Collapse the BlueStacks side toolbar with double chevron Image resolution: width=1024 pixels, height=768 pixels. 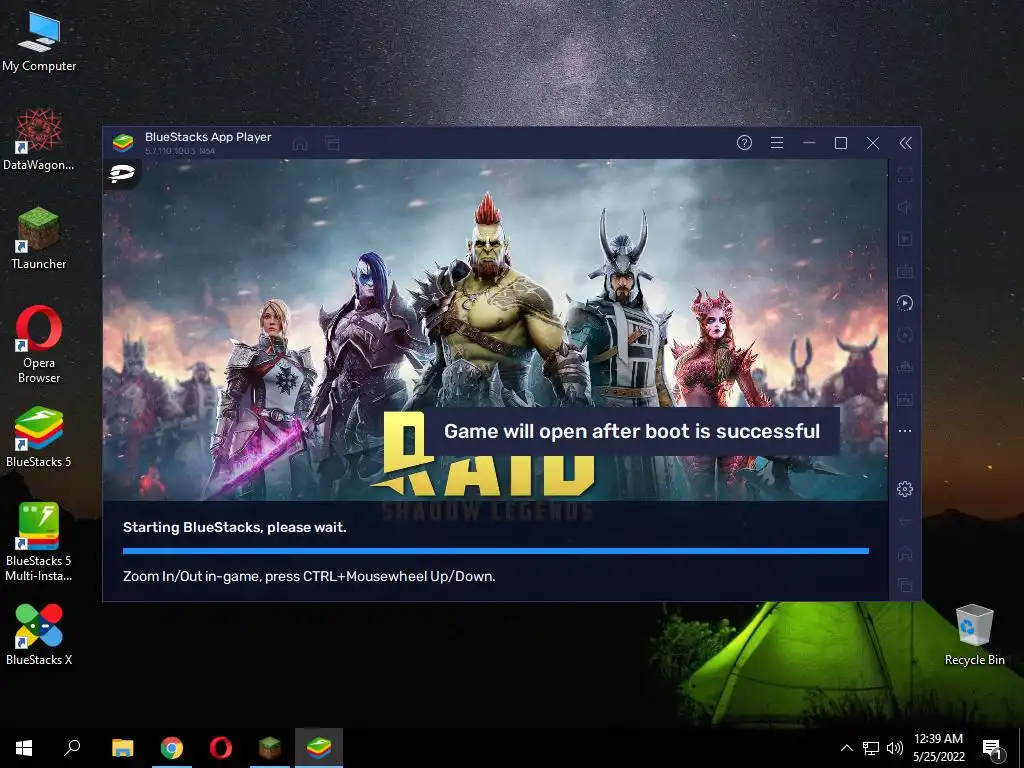[905, 143]
